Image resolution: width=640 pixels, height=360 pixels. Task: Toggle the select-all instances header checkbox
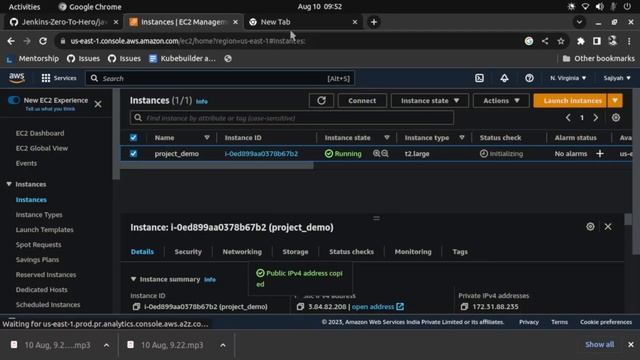tap(133, 138)
